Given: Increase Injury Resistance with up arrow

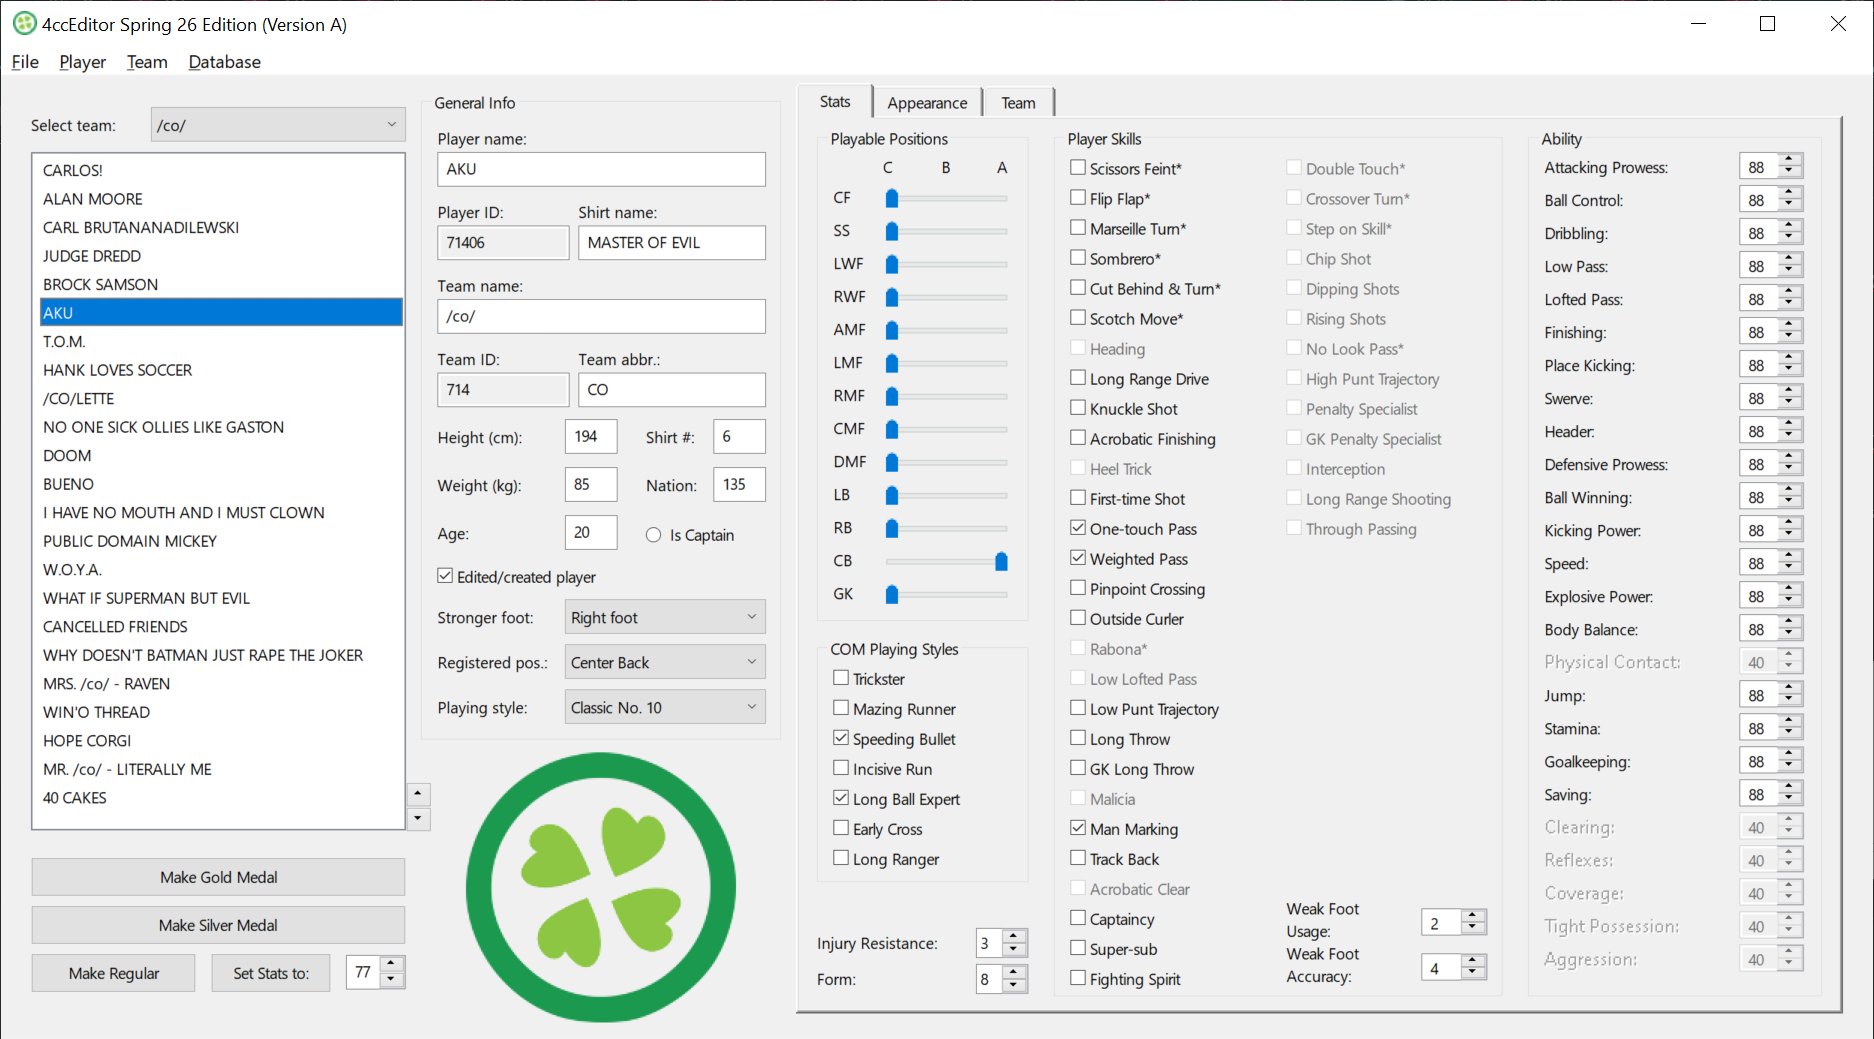Looking at the screenshot, I should pos(1014,937).
